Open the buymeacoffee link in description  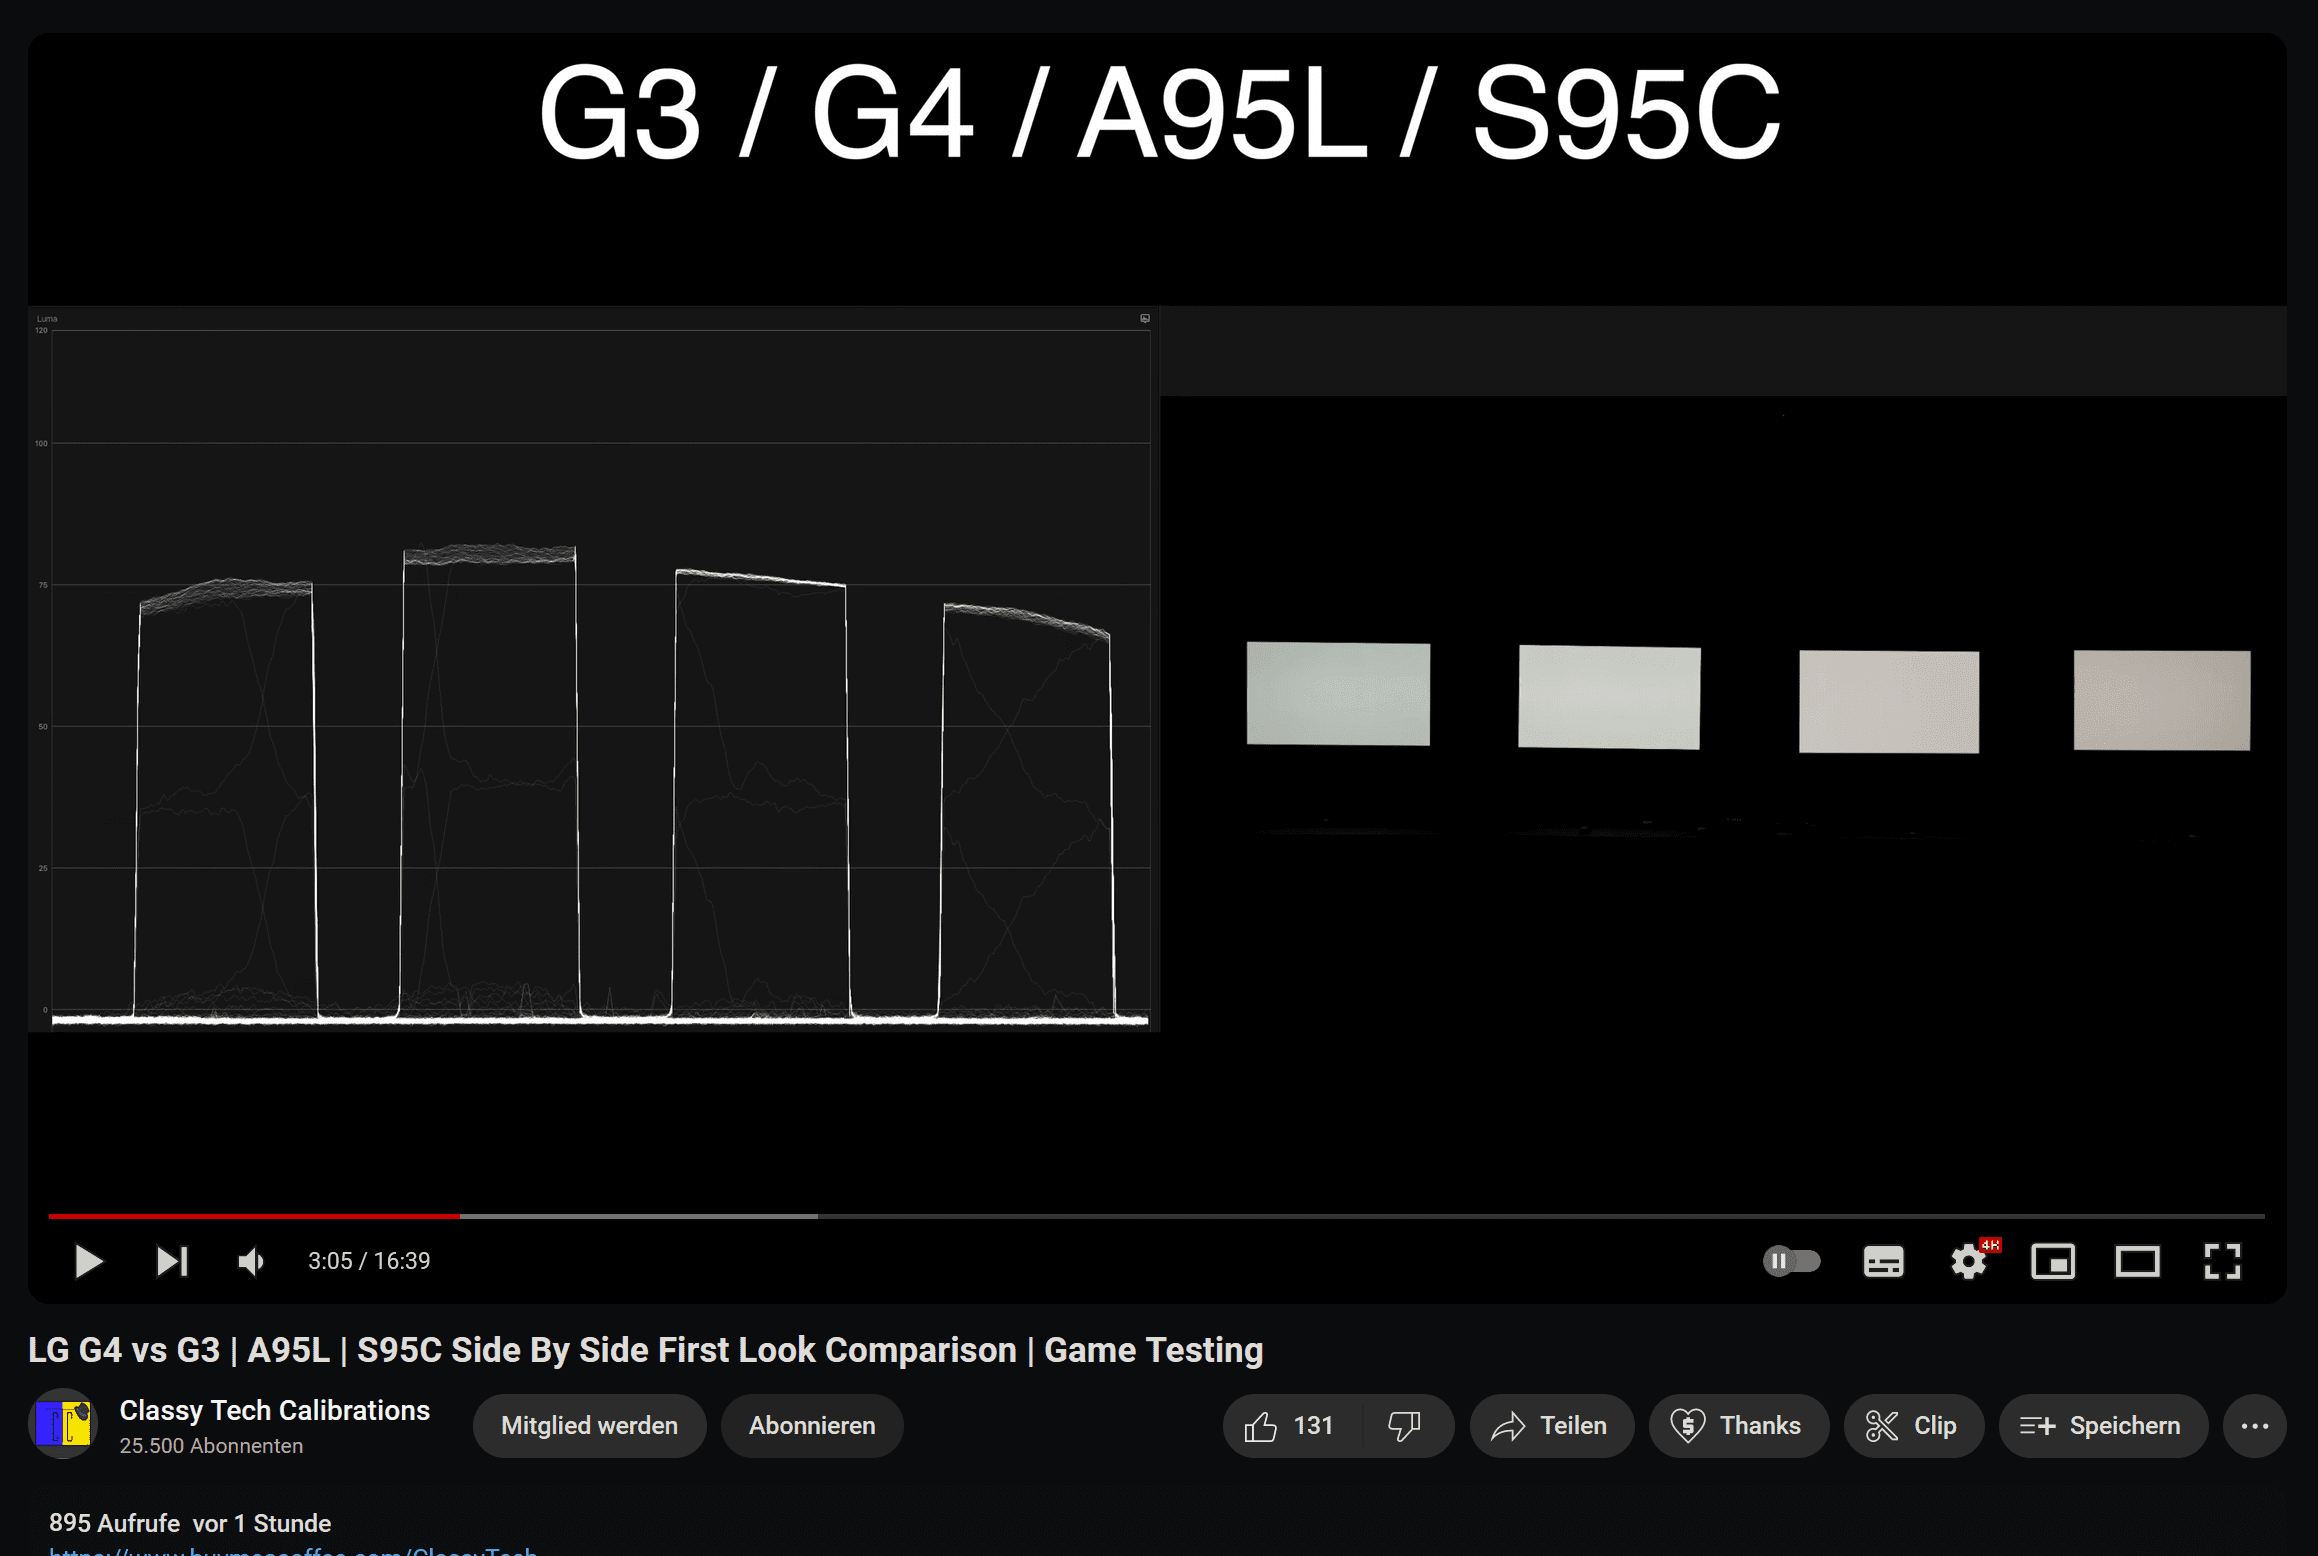click(293, 1550)
